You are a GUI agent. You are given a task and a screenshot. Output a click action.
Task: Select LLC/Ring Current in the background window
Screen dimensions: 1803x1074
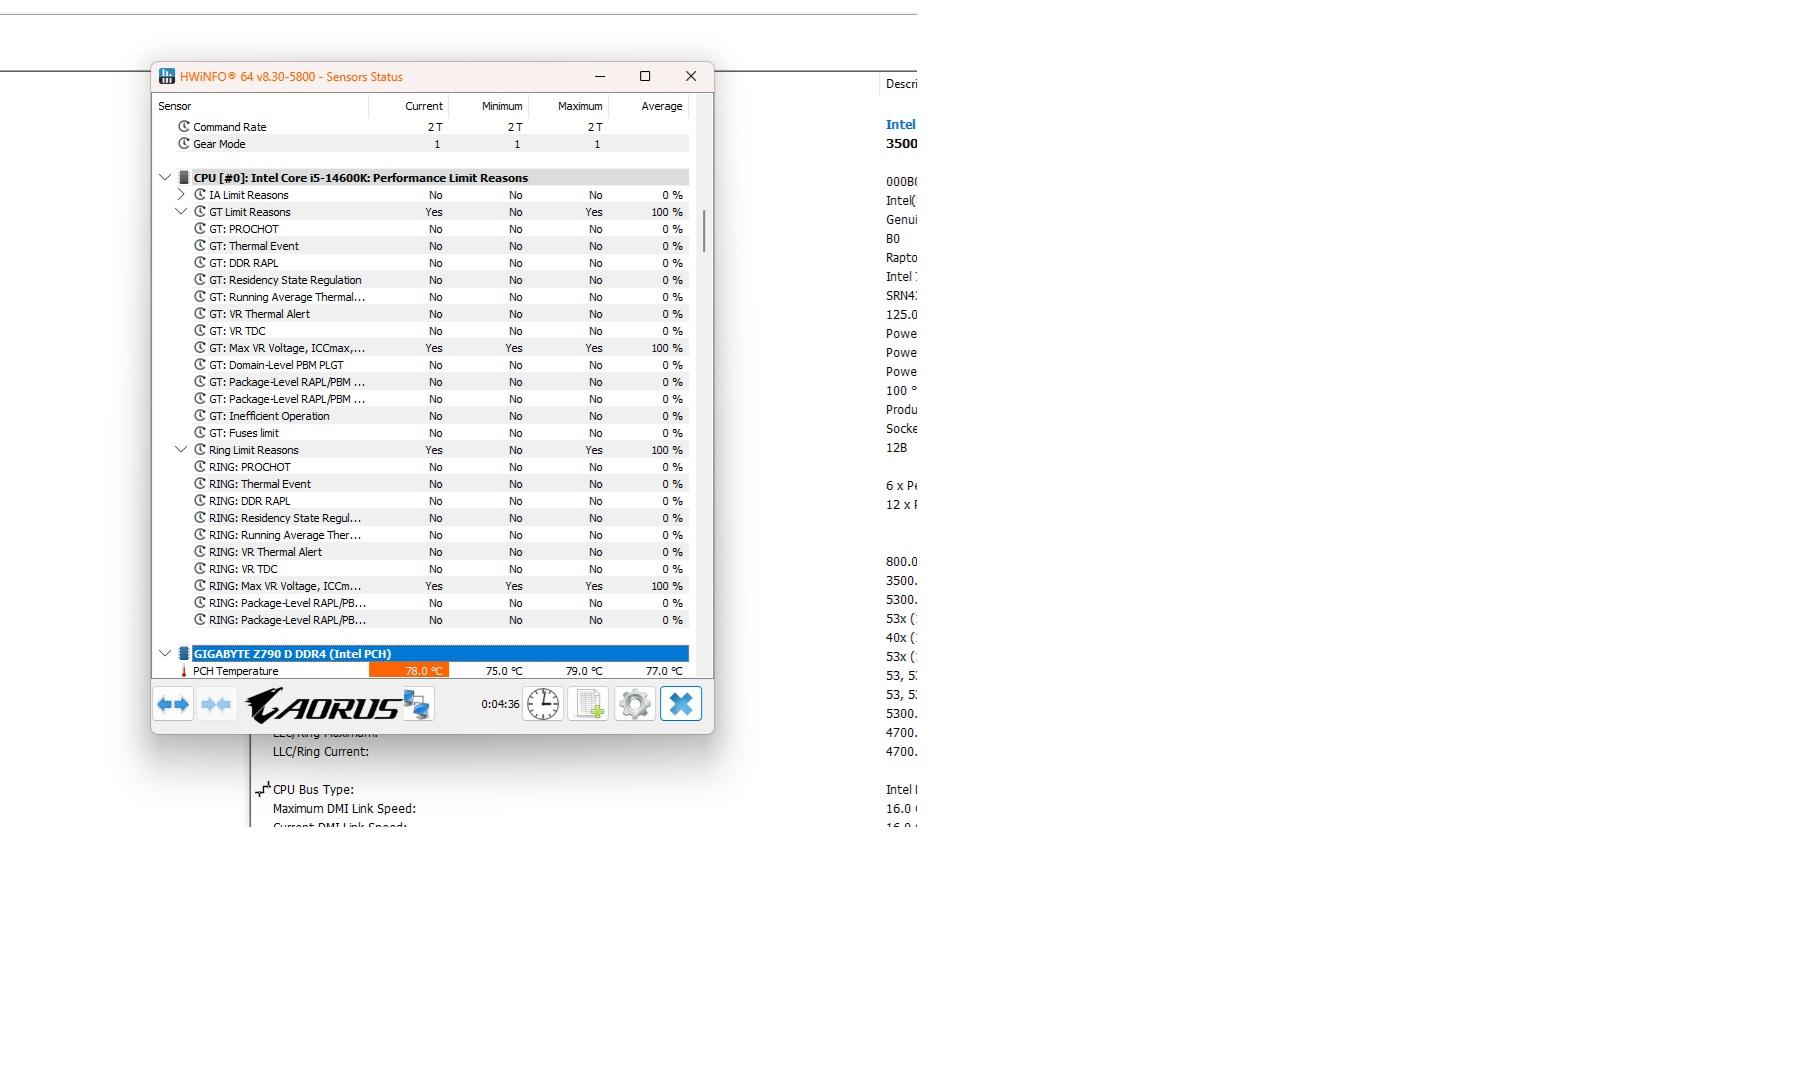click(321, 752)
